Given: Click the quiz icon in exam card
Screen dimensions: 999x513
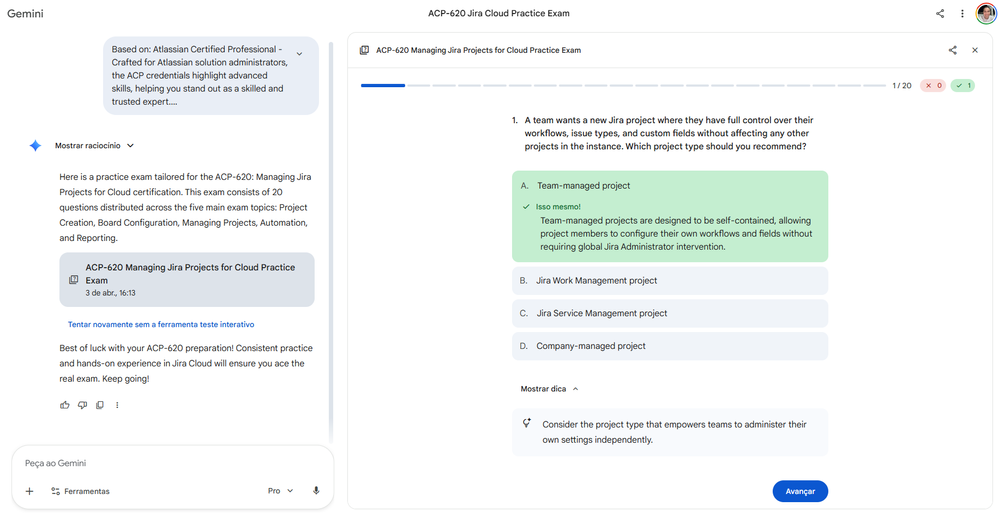Looking at the screenshot, I should (x=73, y=280).
